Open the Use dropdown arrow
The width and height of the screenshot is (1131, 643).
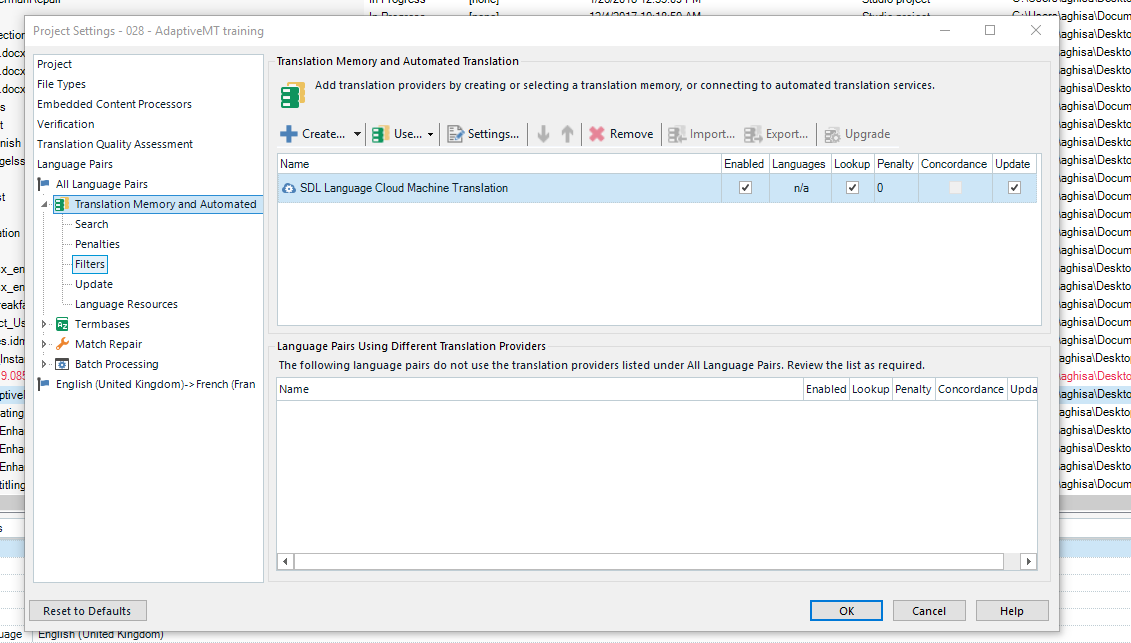coord(431,134)
